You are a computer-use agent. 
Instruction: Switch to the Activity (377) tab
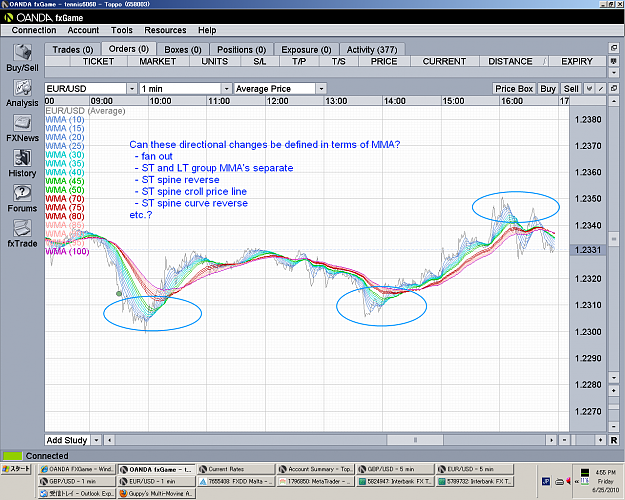coord(372,49)
